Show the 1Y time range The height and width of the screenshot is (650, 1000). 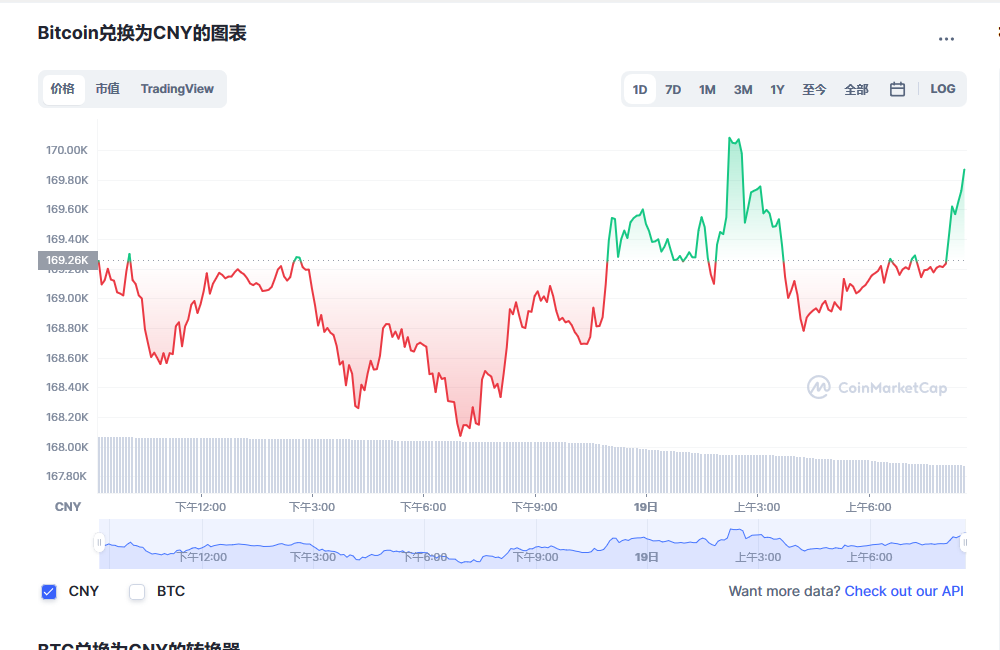coord(777,89)
